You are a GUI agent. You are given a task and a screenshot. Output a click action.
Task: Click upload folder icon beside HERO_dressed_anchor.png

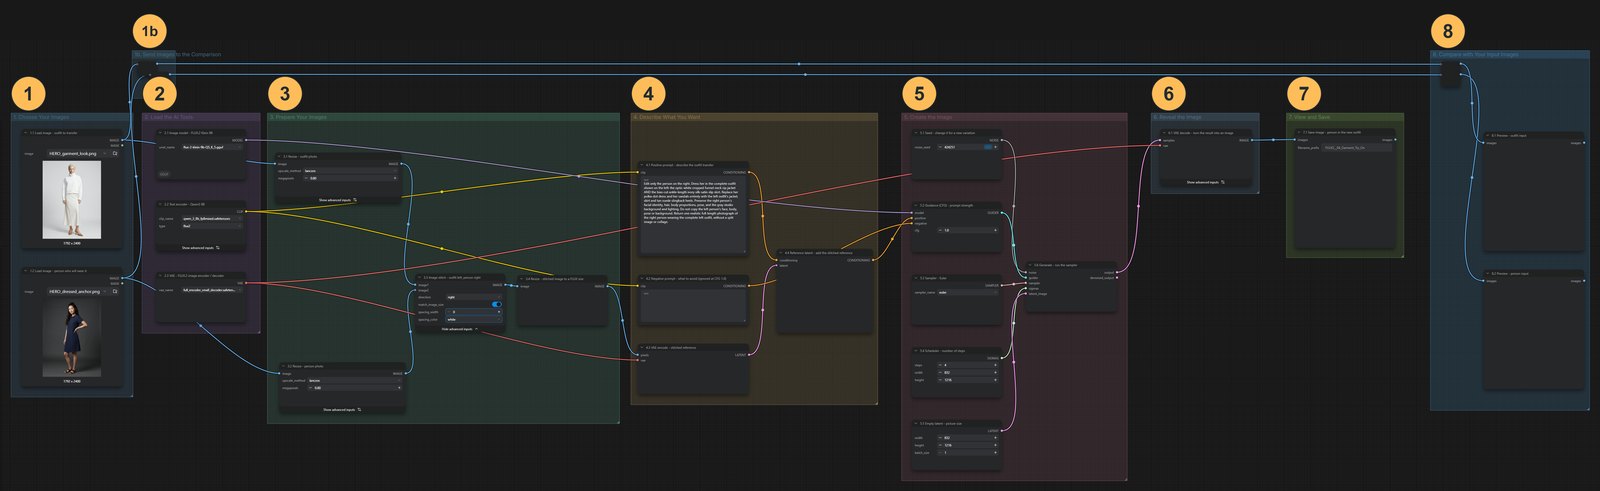[x=115, y=292]
